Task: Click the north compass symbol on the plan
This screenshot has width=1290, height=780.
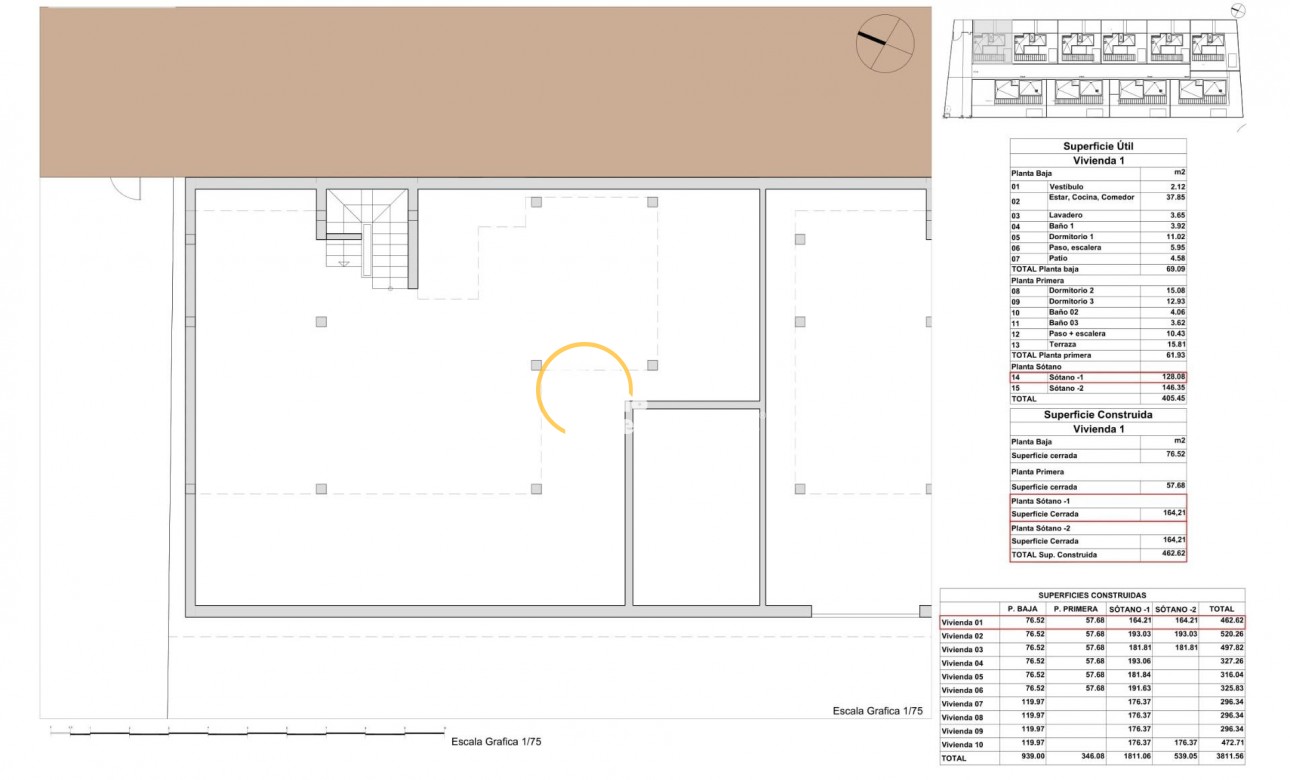Action: click(885, 44)
